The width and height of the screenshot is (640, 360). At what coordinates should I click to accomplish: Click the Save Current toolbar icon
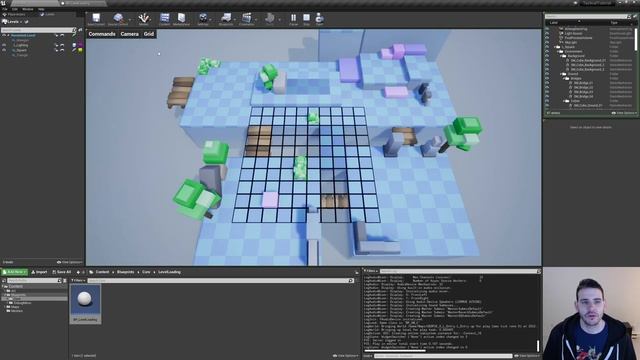[x=96, y=18]
